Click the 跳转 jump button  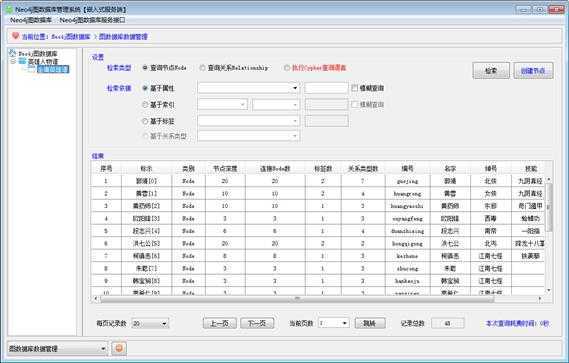pos(370,323)
